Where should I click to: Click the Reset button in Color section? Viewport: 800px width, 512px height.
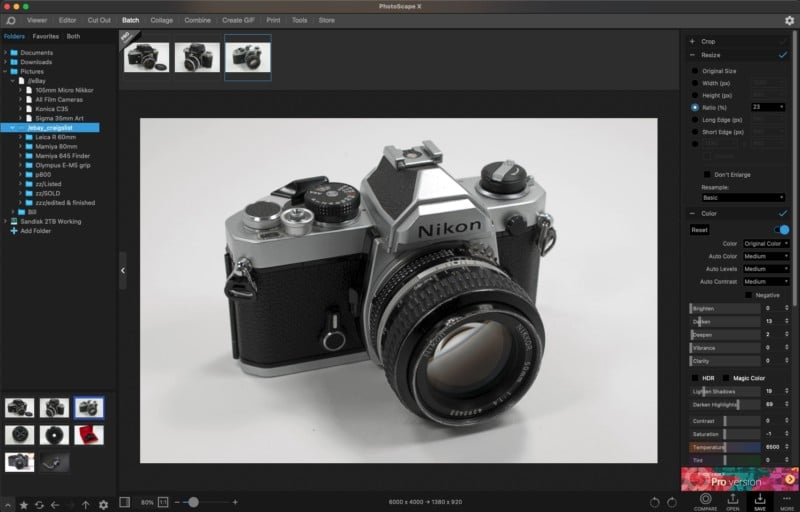click(x=700, y=230)
